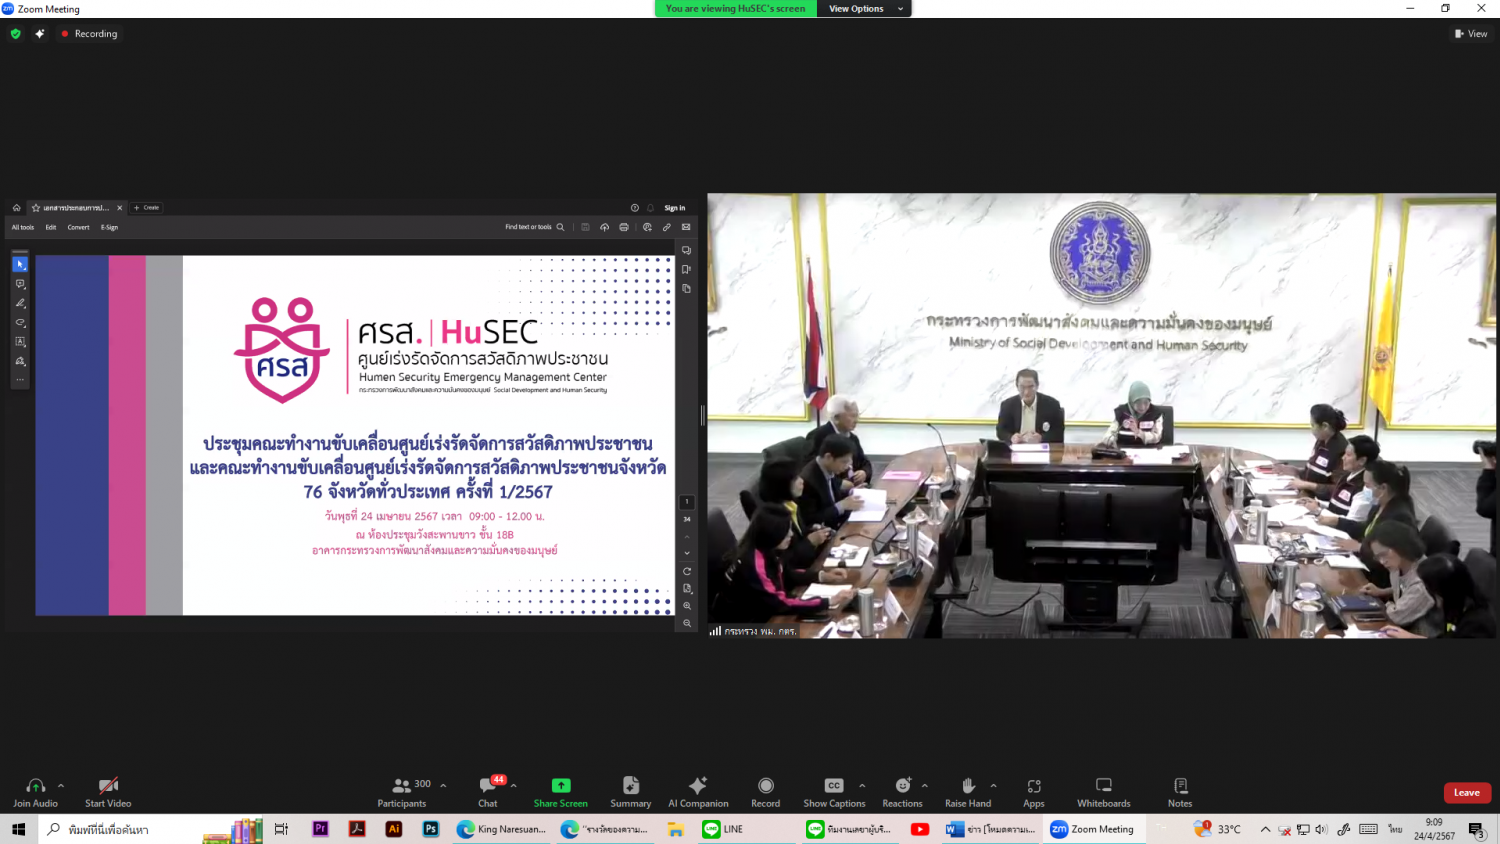Close the PDF document tab
This screenshot has height=844, width=1500.
click(120, 208)
